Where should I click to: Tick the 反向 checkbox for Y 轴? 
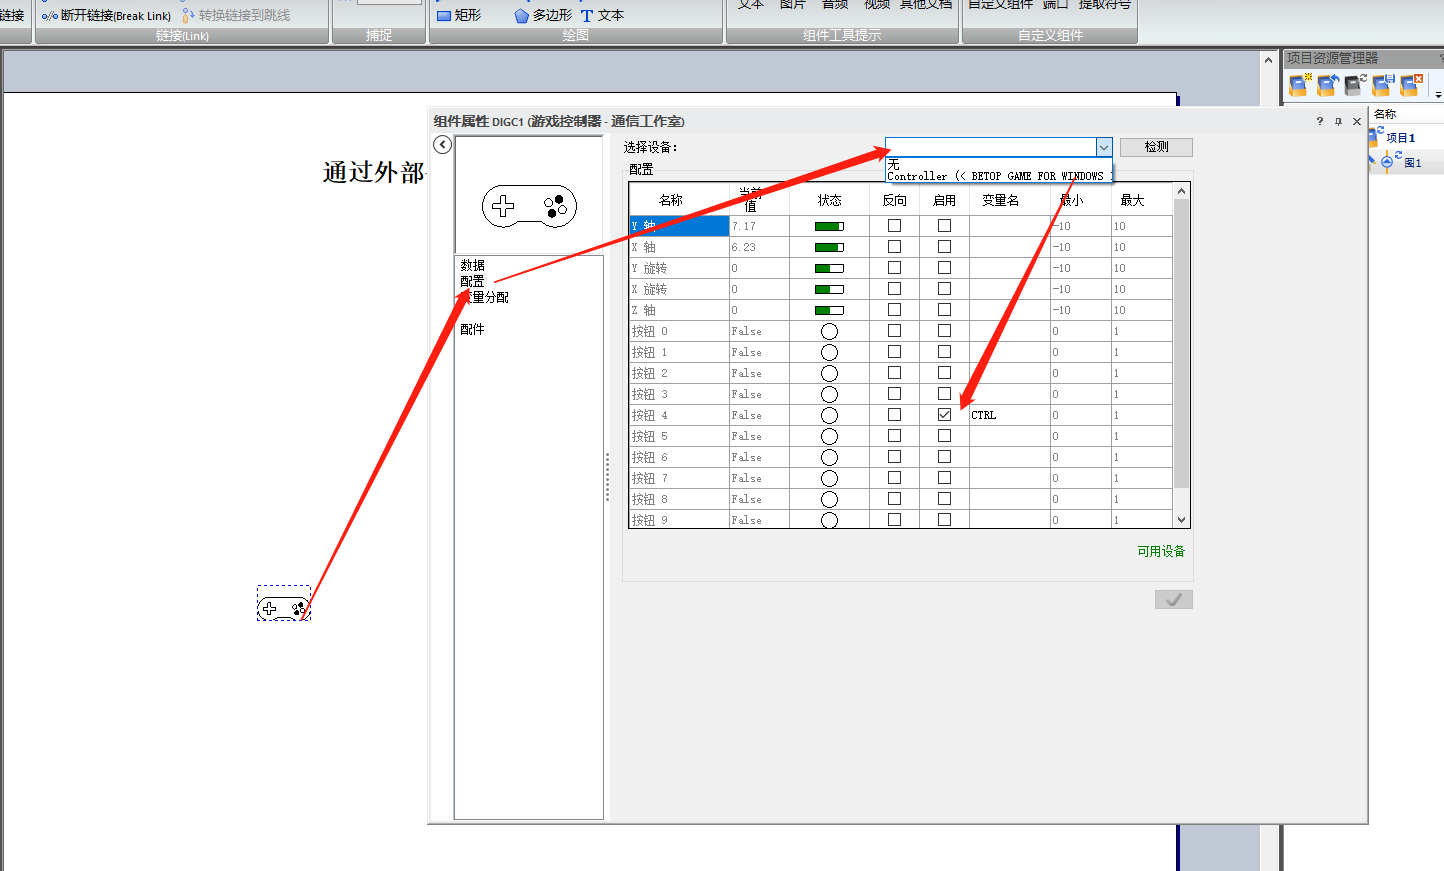click(x=894, y=226)
